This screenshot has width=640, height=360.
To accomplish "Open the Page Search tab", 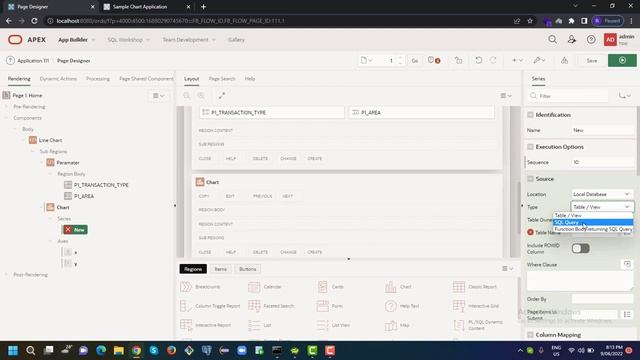I will click(222, 79).
